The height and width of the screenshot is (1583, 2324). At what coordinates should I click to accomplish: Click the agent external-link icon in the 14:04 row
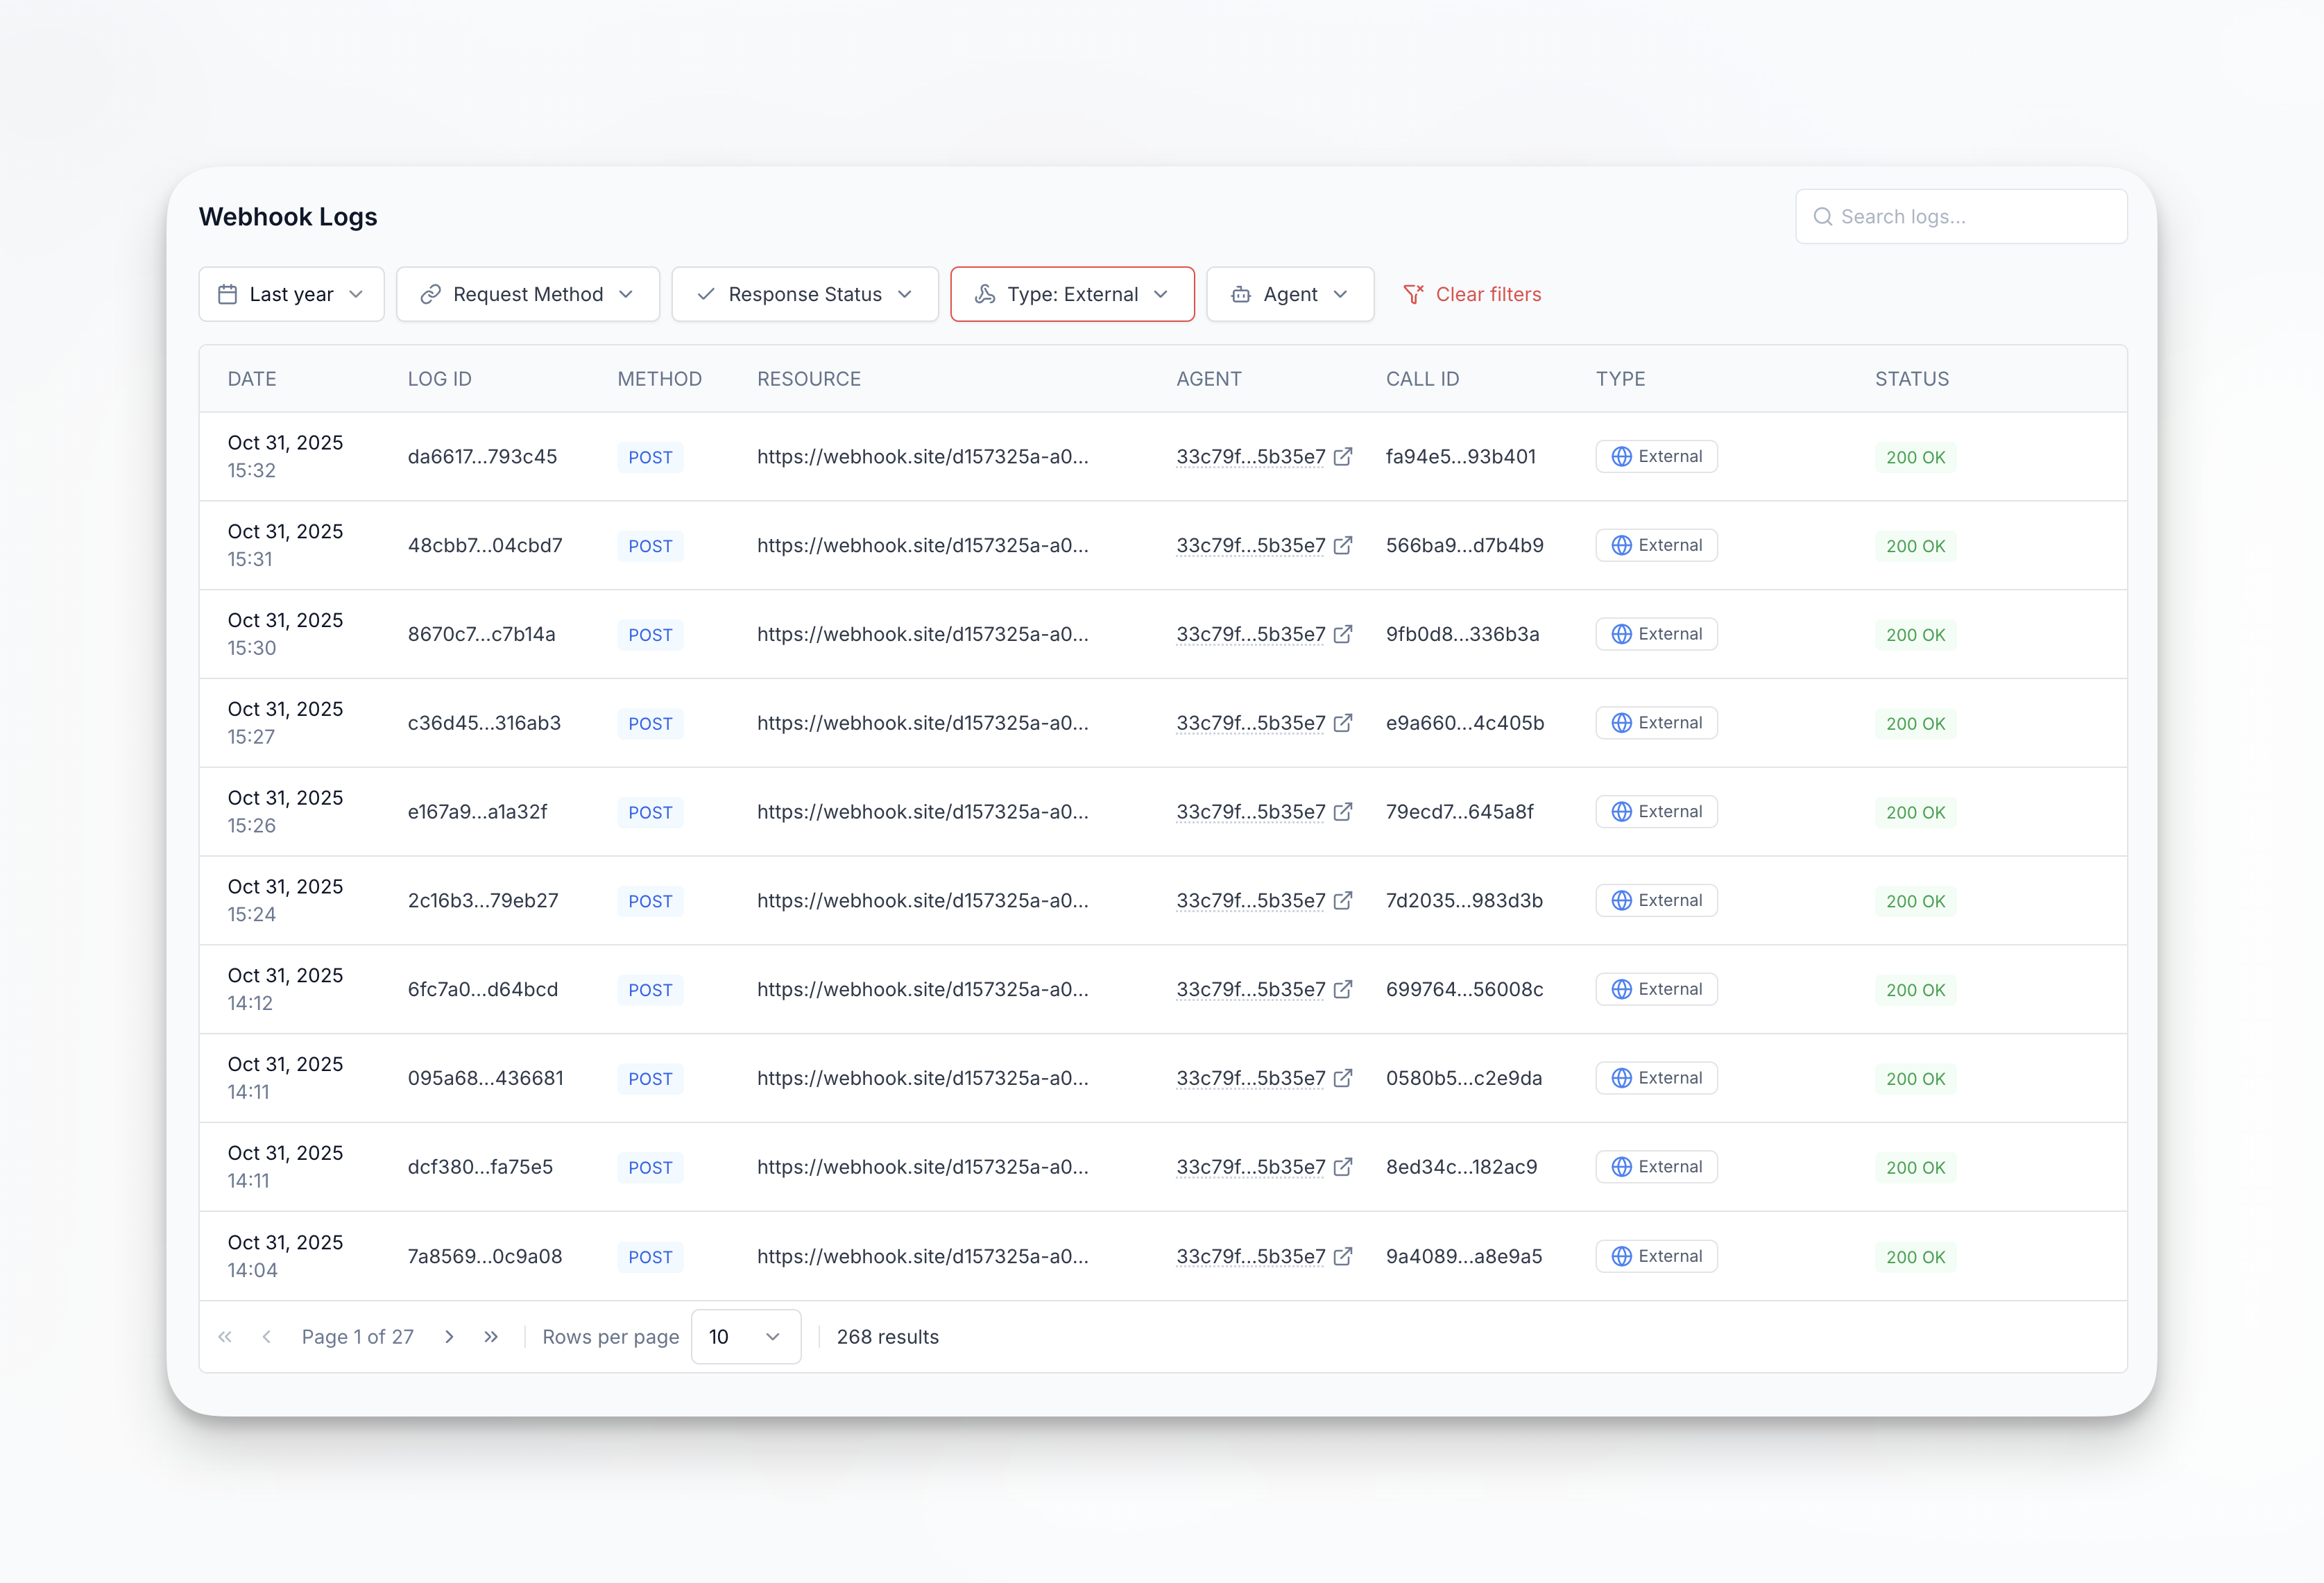click(1343, 1256)
